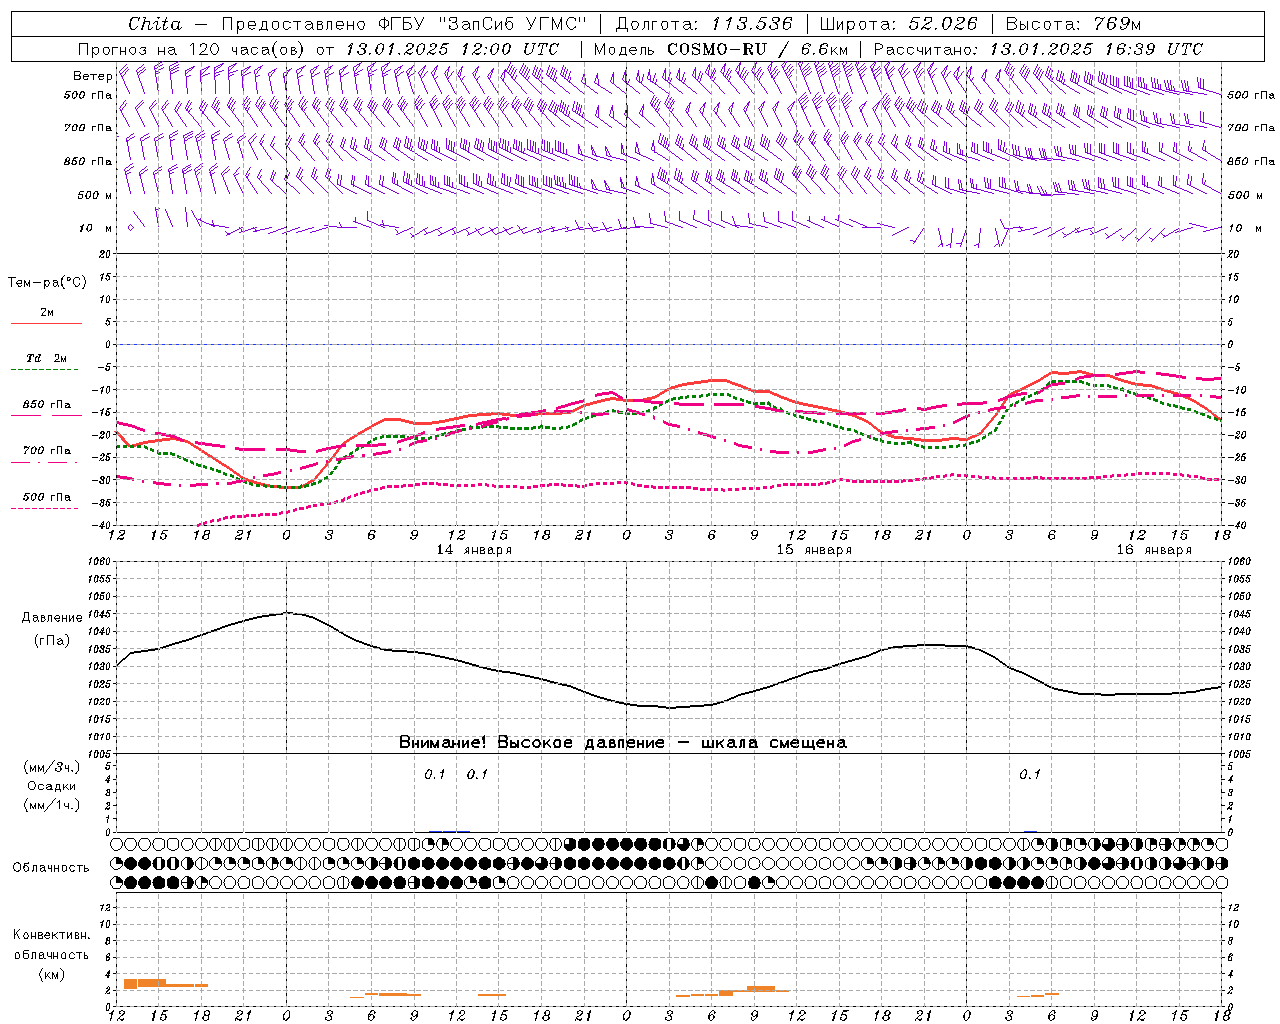The width and height of the screenshot is (1280, 1024).
Task: Click the "14 января" date label
Action: point(474,550)
